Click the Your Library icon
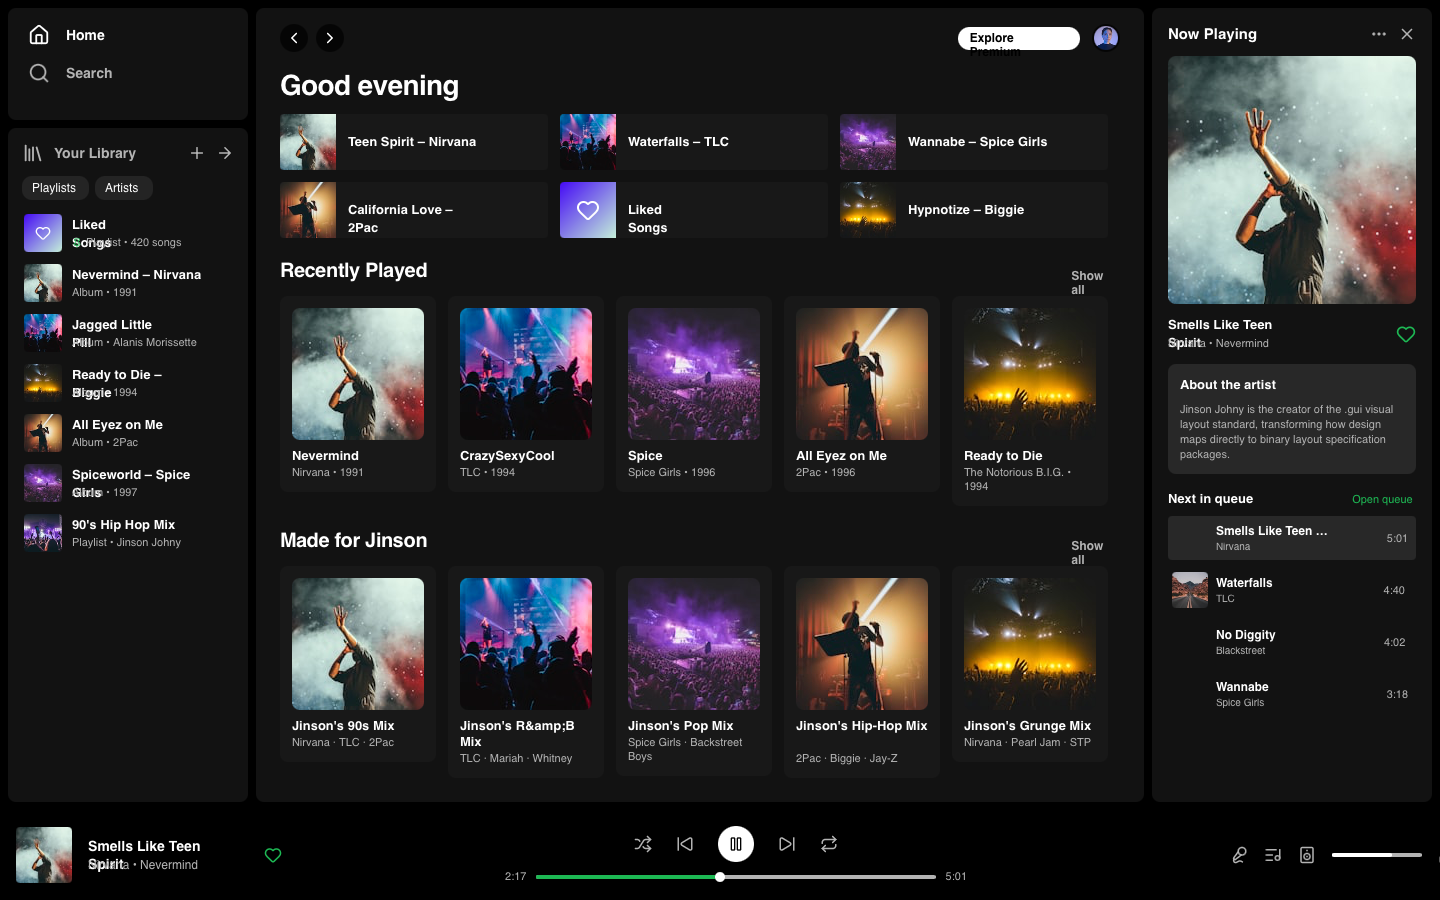 point(33,153)
